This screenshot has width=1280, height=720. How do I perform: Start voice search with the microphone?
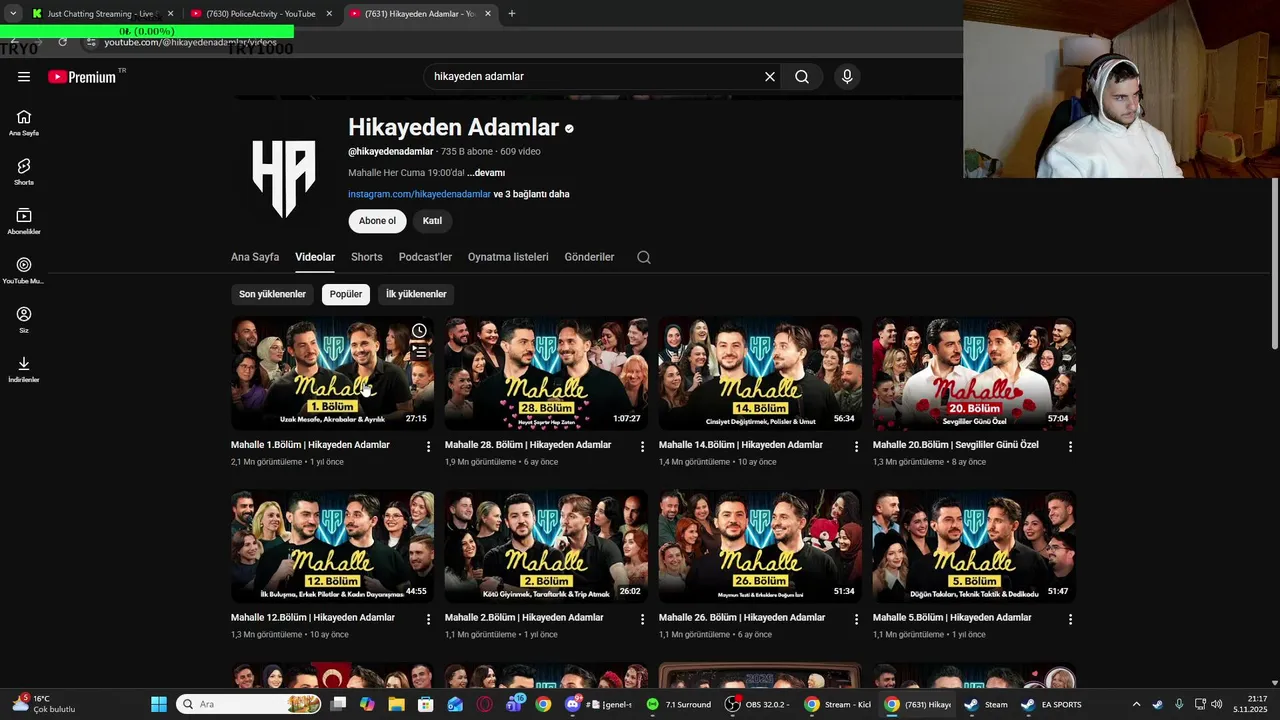[x=847, y=77]
